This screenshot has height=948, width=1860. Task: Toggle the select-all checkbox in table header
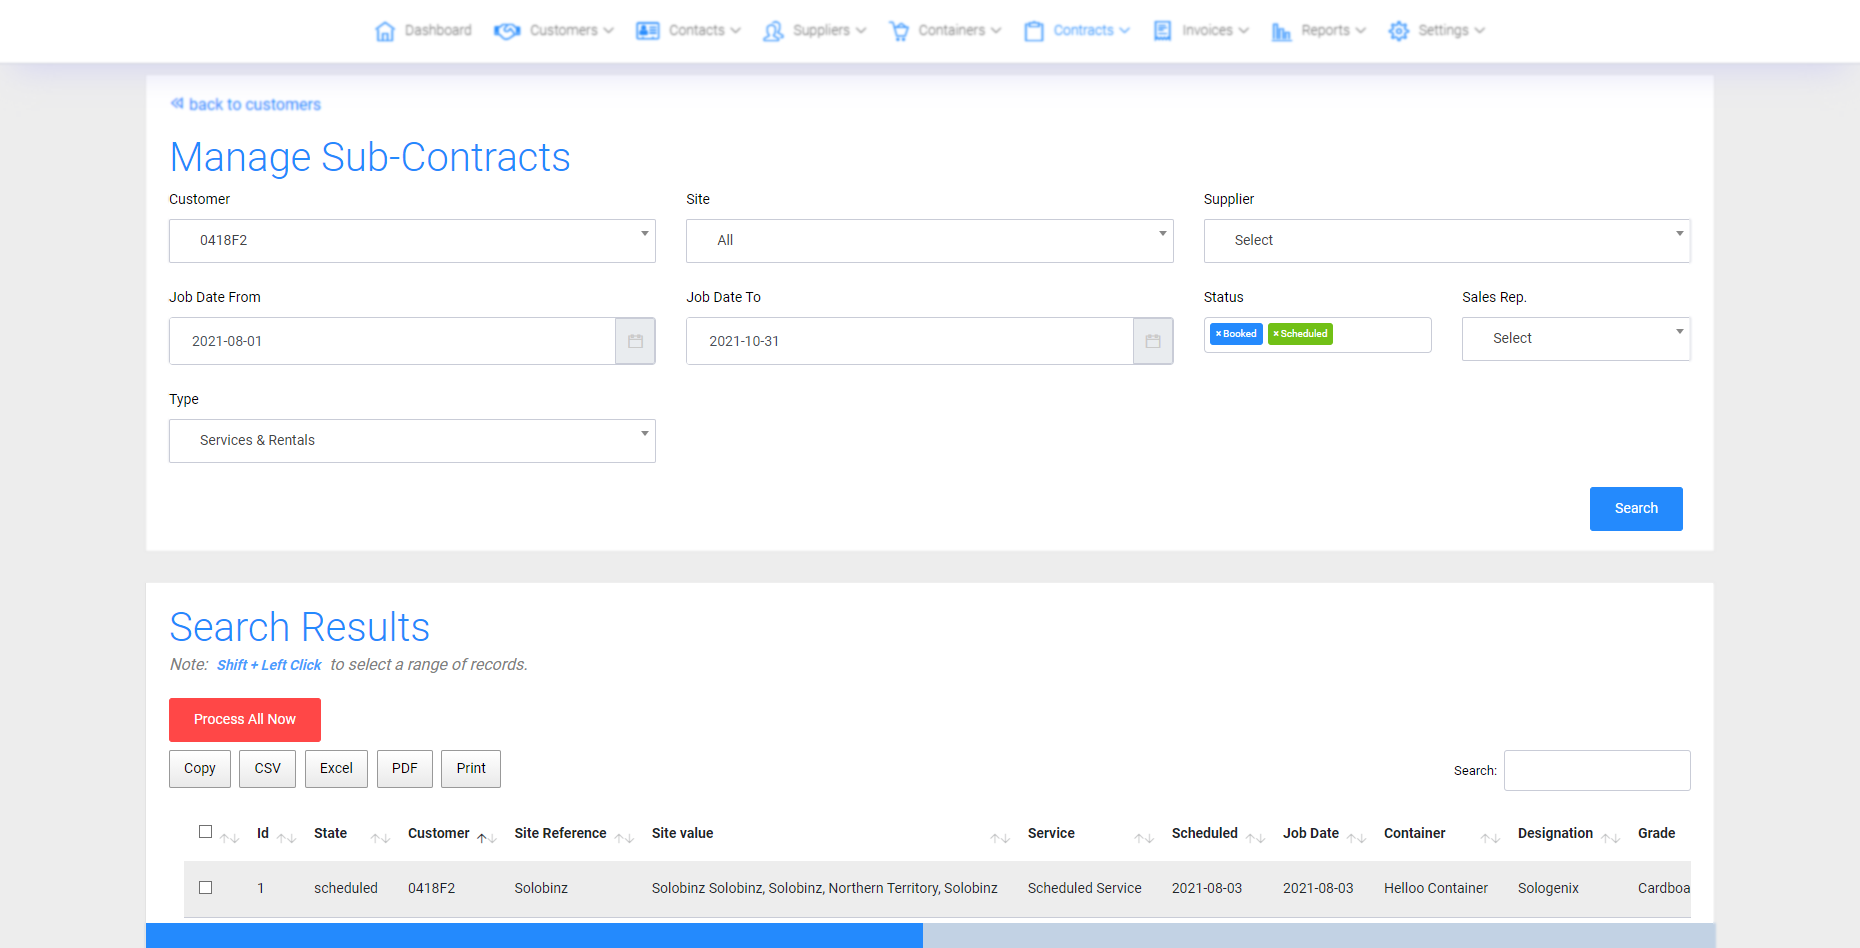[x=206, y=831]
